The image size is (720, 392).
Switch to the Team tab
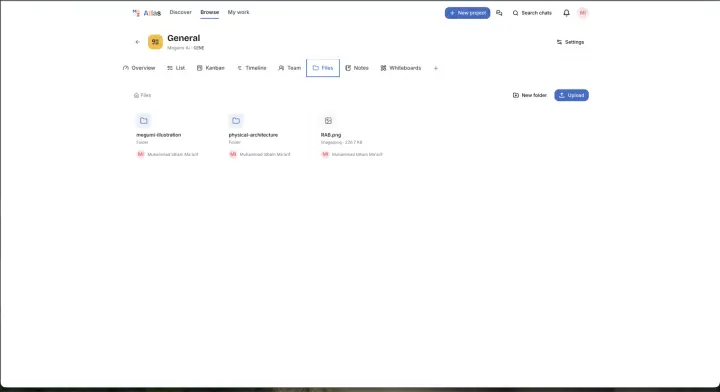(290, 68)
